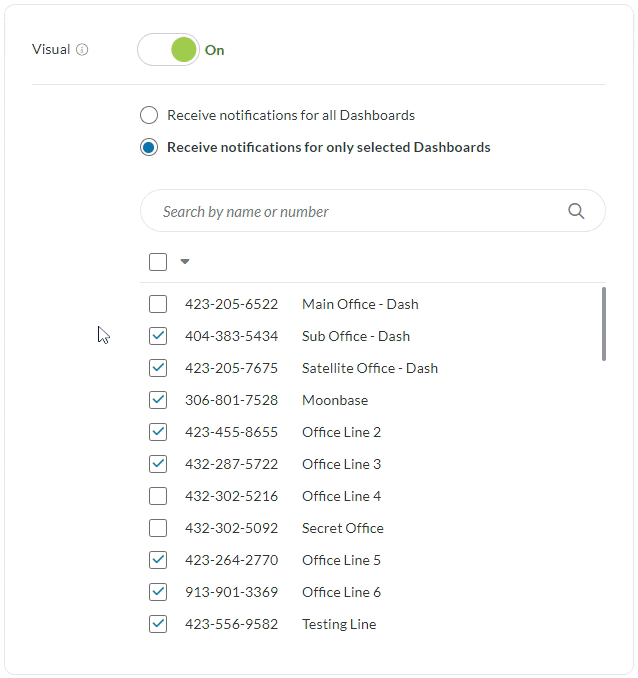Click the info icon next to Visual
The height and width of the screenshot is (678, 638).
click(x=82, y=49)
